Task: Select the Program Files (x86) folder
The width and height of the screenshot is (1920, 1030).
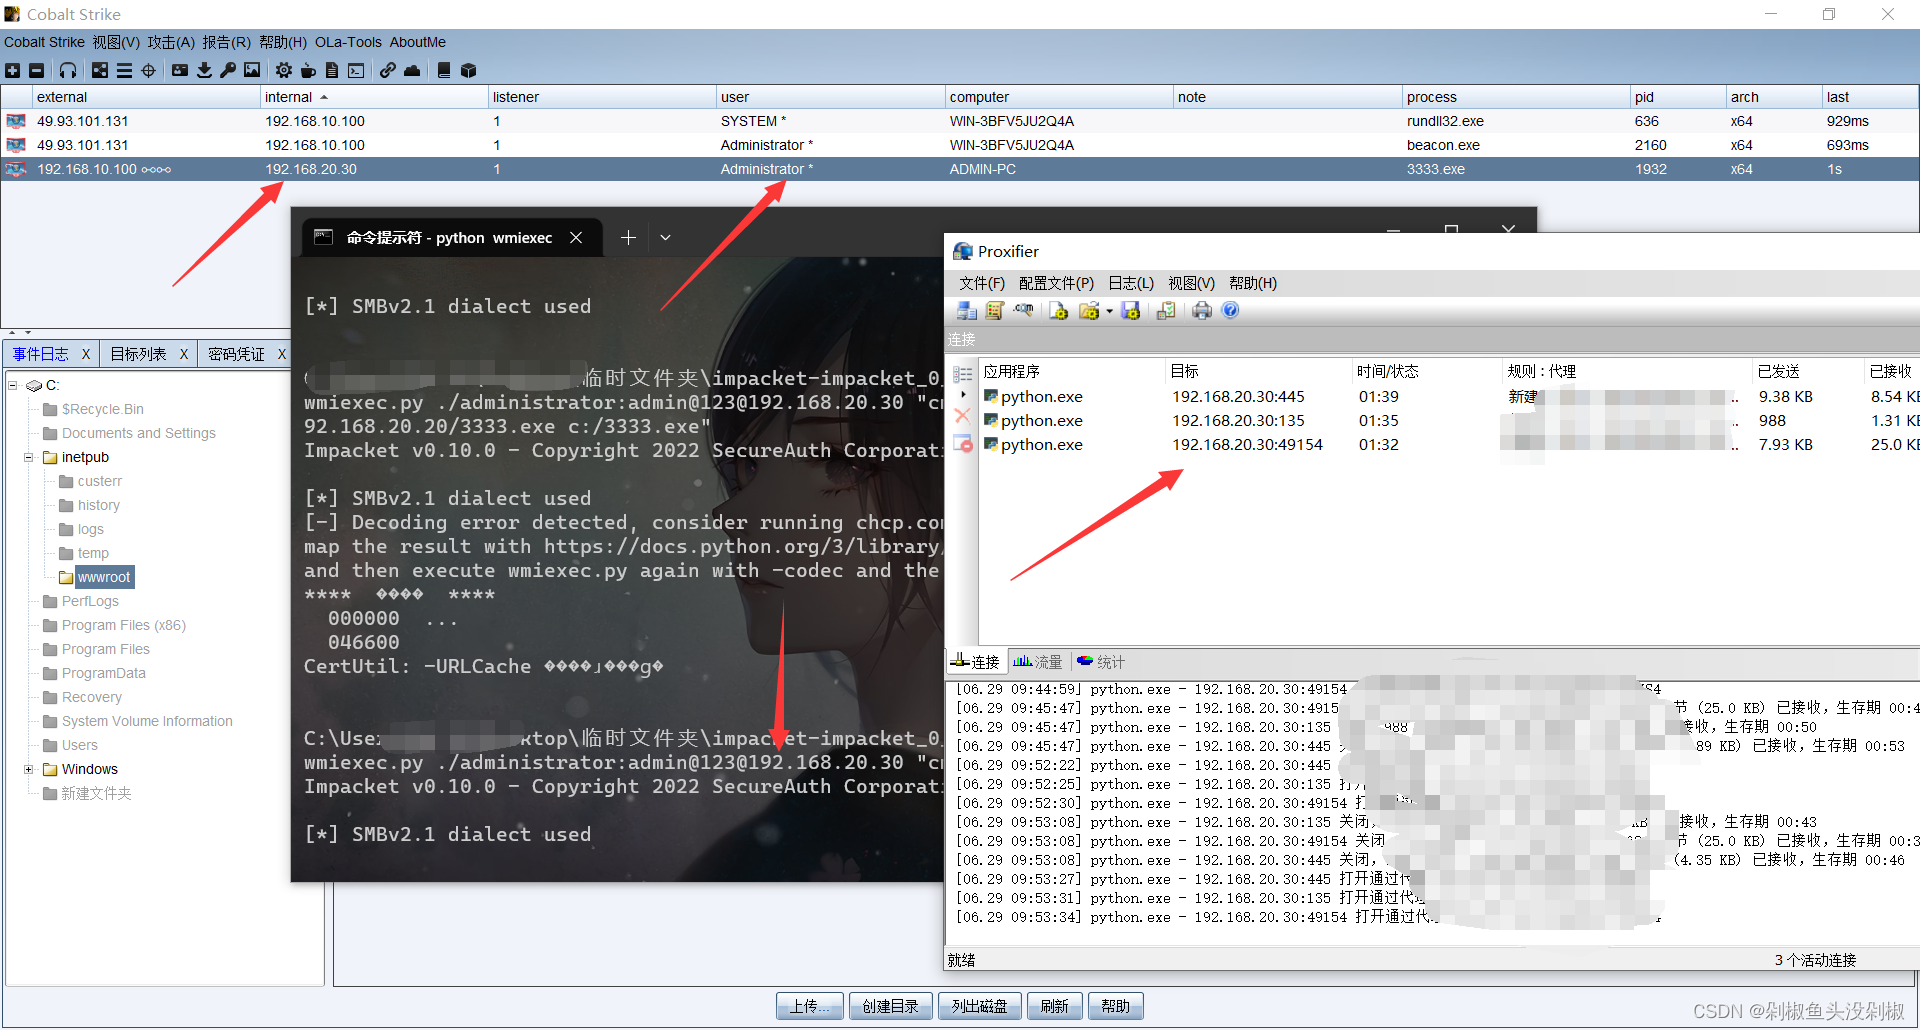Action: click(124, 625)
